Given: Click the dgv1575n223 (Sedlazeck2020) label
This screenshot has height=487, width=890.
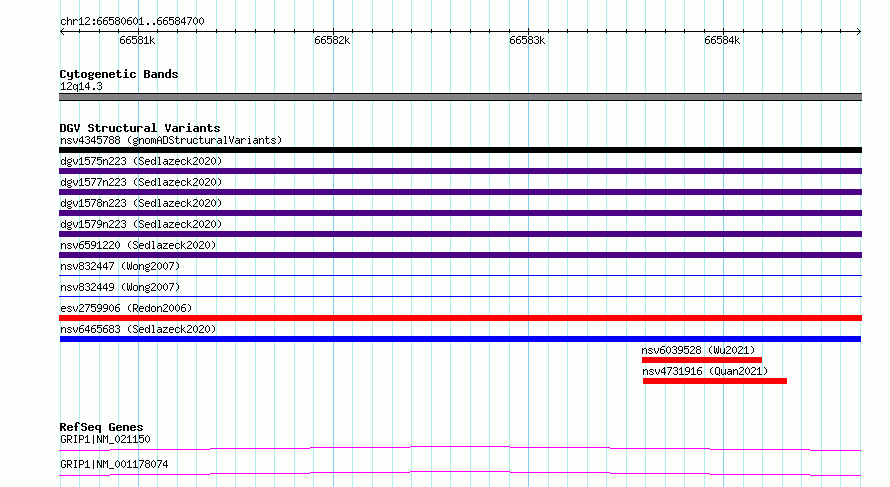Looking at the screenshot, I should pyautogui.click(x=141, y=161).
